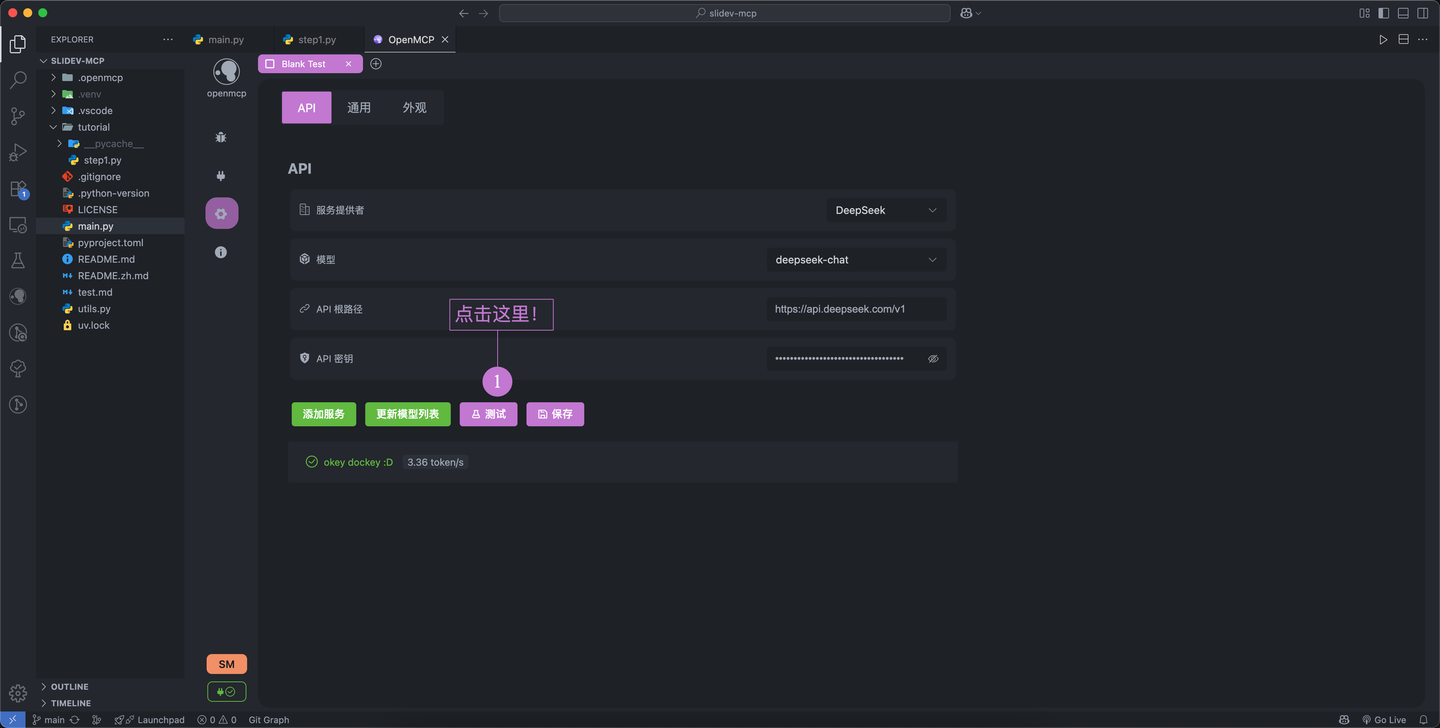Click the slidev-mcp search box
Viewport: 1440px width, 728px height.
(x=725, y=13)
